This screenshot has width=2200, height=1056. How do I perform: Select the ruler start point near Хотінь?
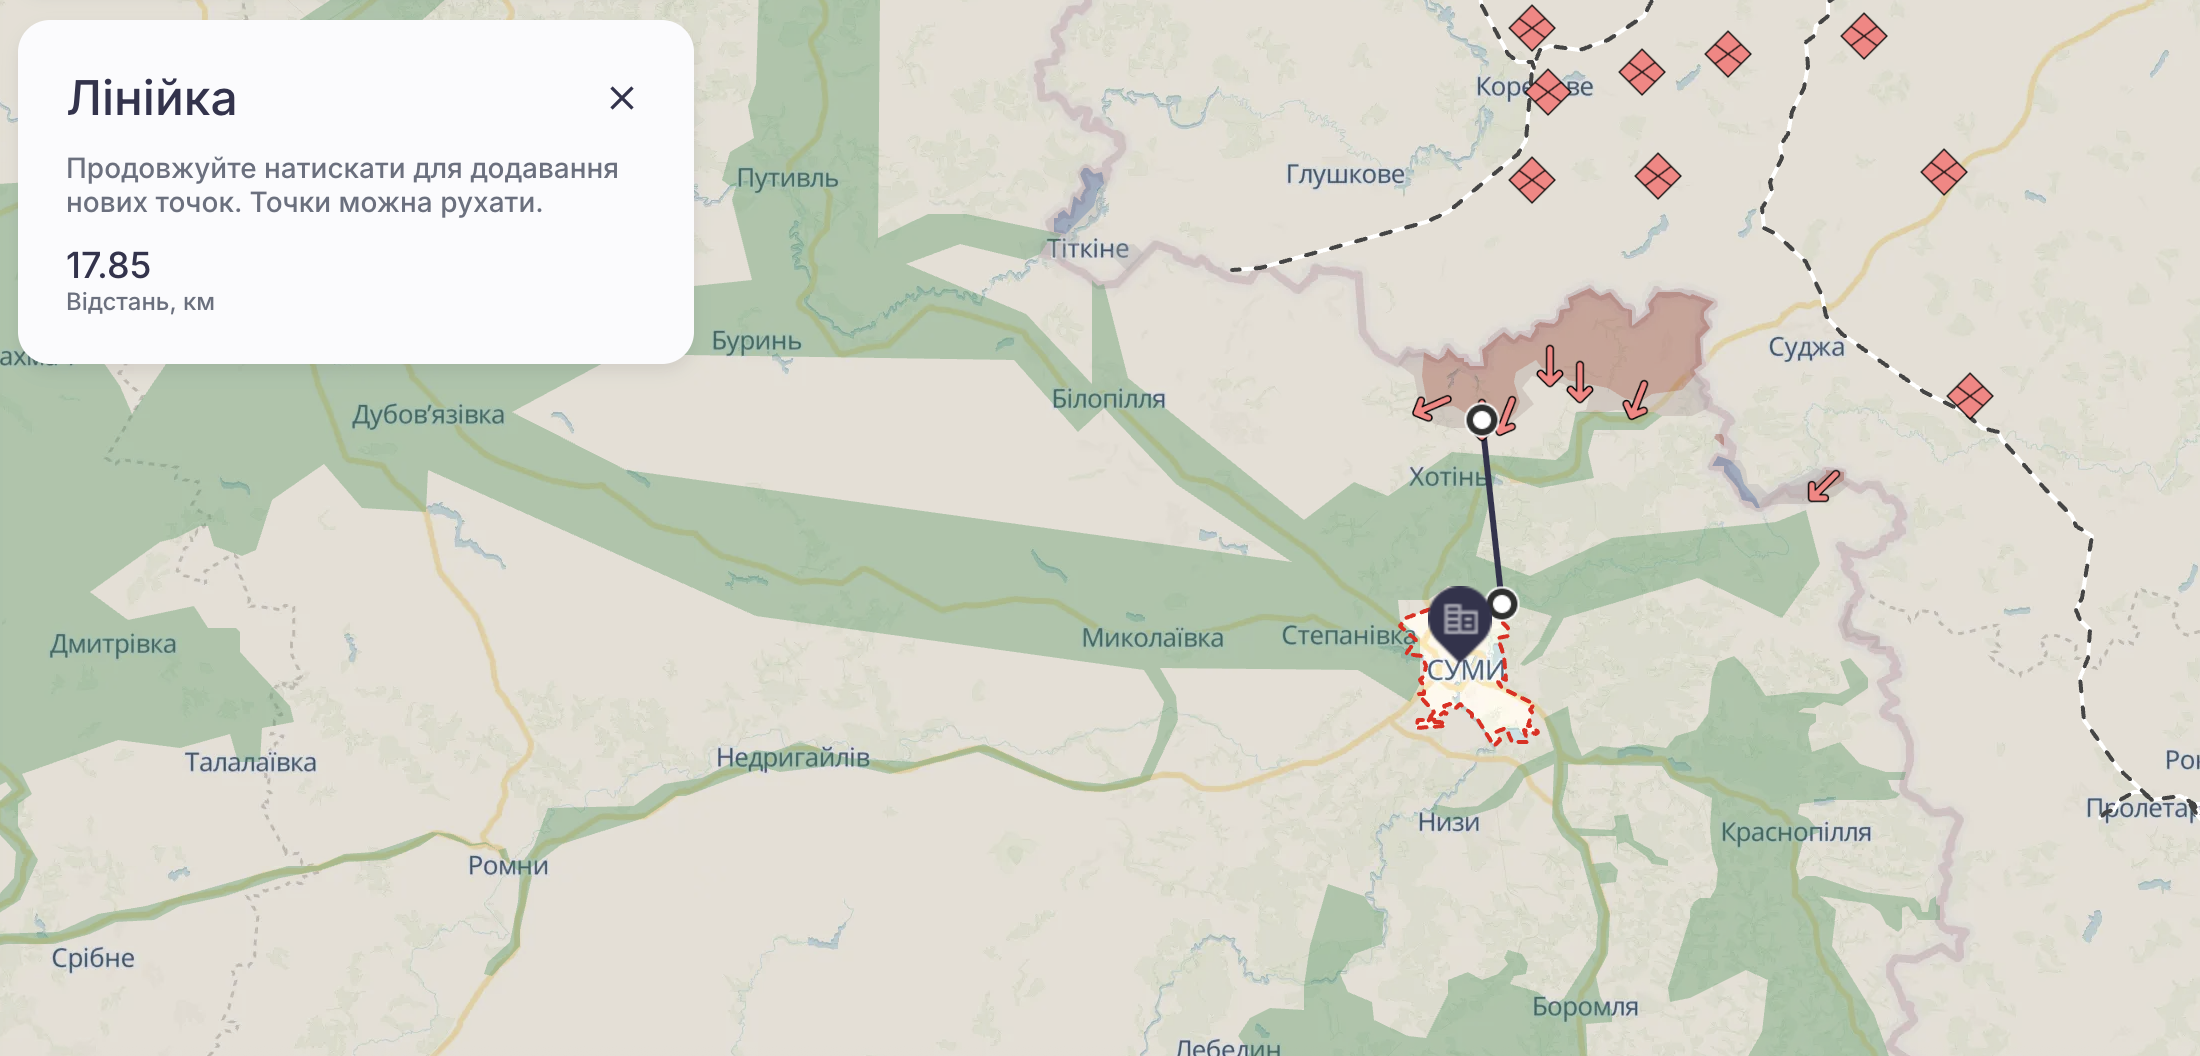coord(1482,420)
